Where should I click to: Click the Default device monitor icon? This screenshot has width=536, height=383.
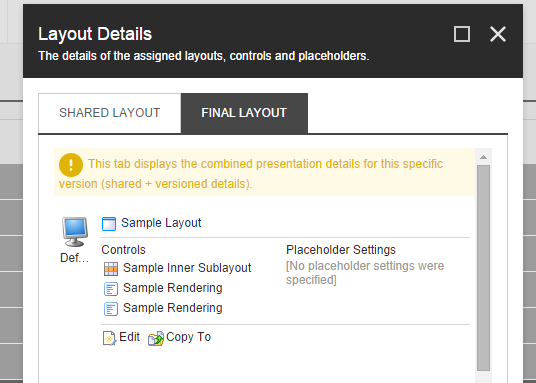(x=75, y=232)
